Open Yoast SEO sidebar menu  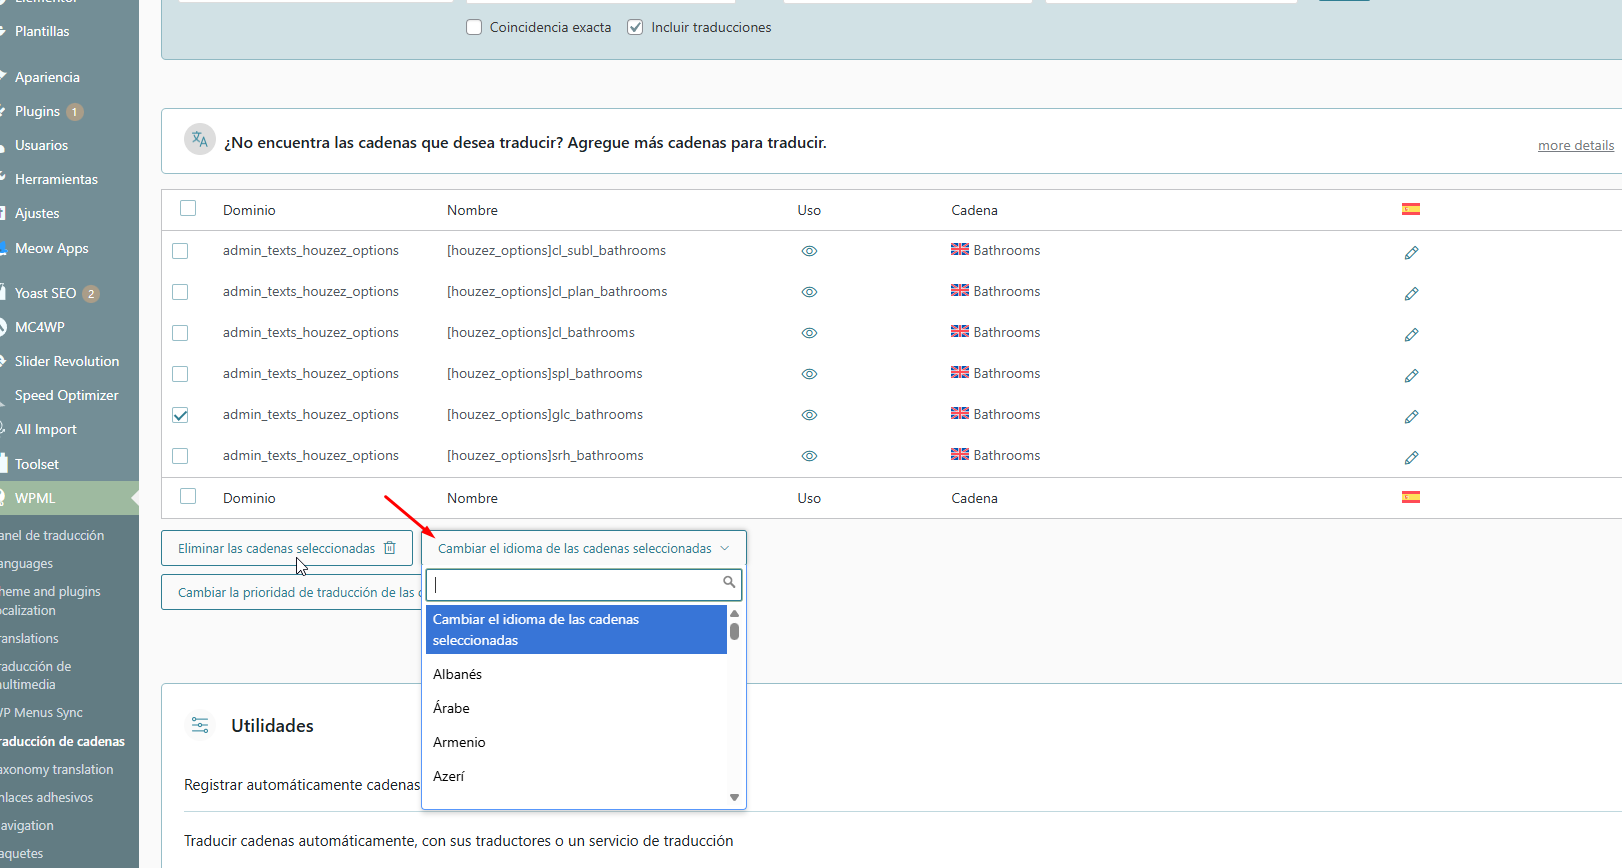point(45,293)
